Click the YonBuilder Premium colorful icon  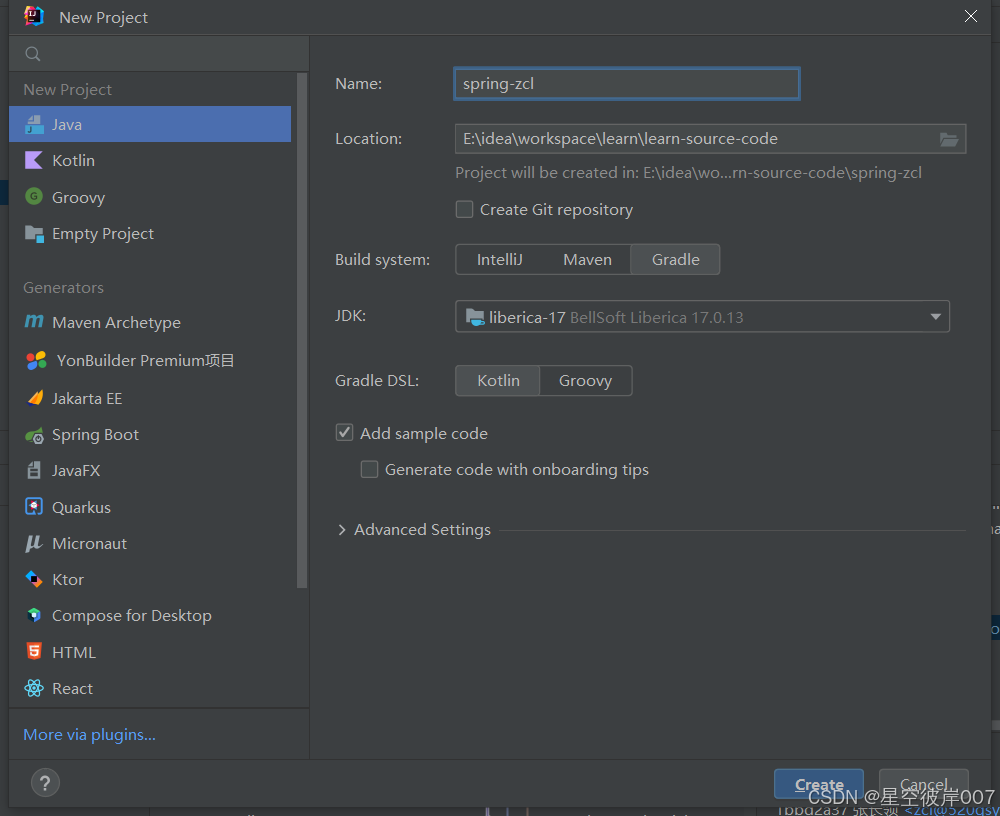tap(36, 360)
